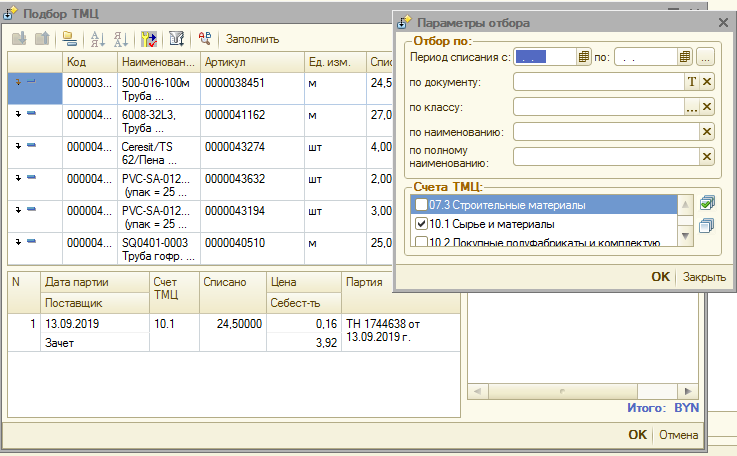Click Закрыть in the filter dialog

point(704,277)
